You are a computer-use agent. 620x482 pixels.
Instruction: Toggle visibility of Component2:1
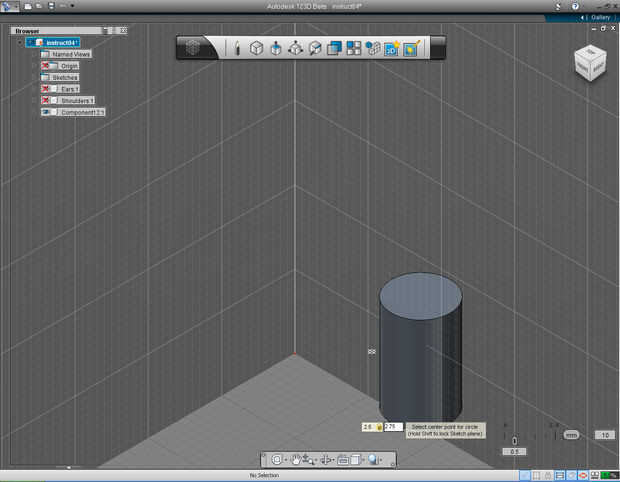pos(45,112)
